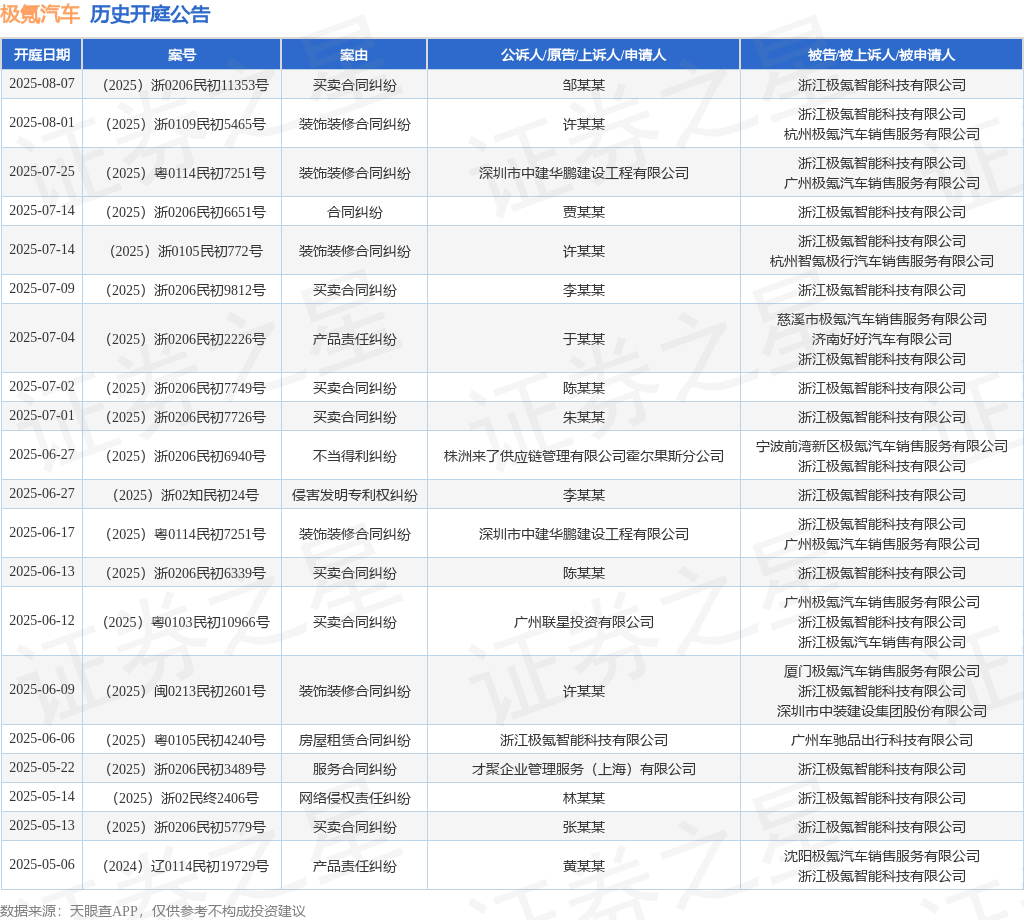Click defendant 慈溪市极氪汽车销售服务有限公司

pos(882,319)
